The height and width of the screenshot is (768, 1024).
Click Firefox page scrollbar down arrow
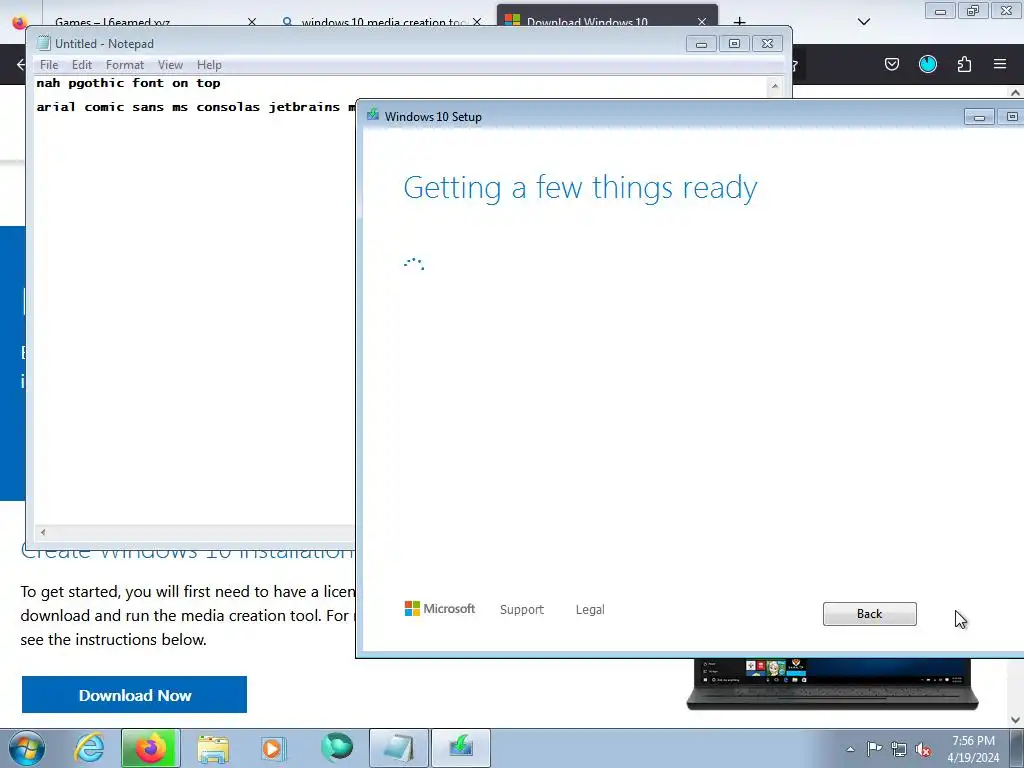(x=1015, y=720)
